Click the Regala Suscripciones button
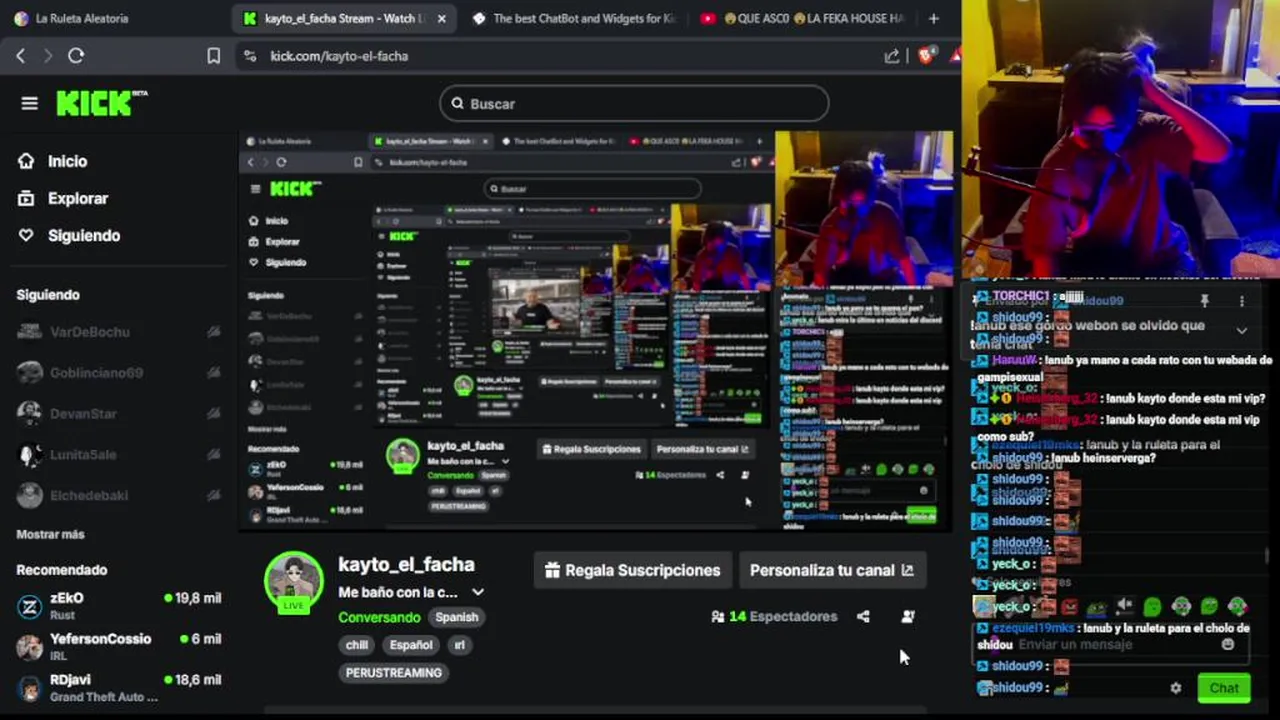The image size is (1280, 720). pos(632,570)
